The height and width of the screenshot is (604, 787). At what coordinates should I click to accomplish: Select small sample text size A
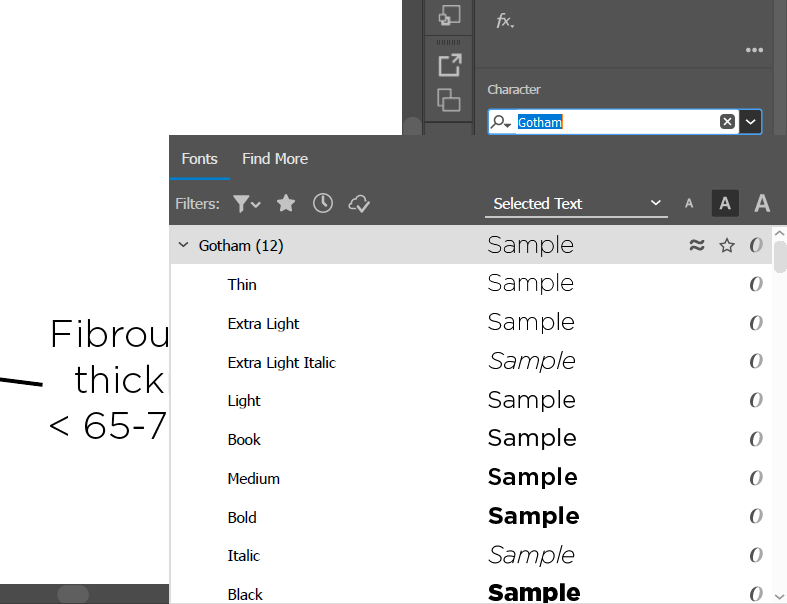coord(689,203)
